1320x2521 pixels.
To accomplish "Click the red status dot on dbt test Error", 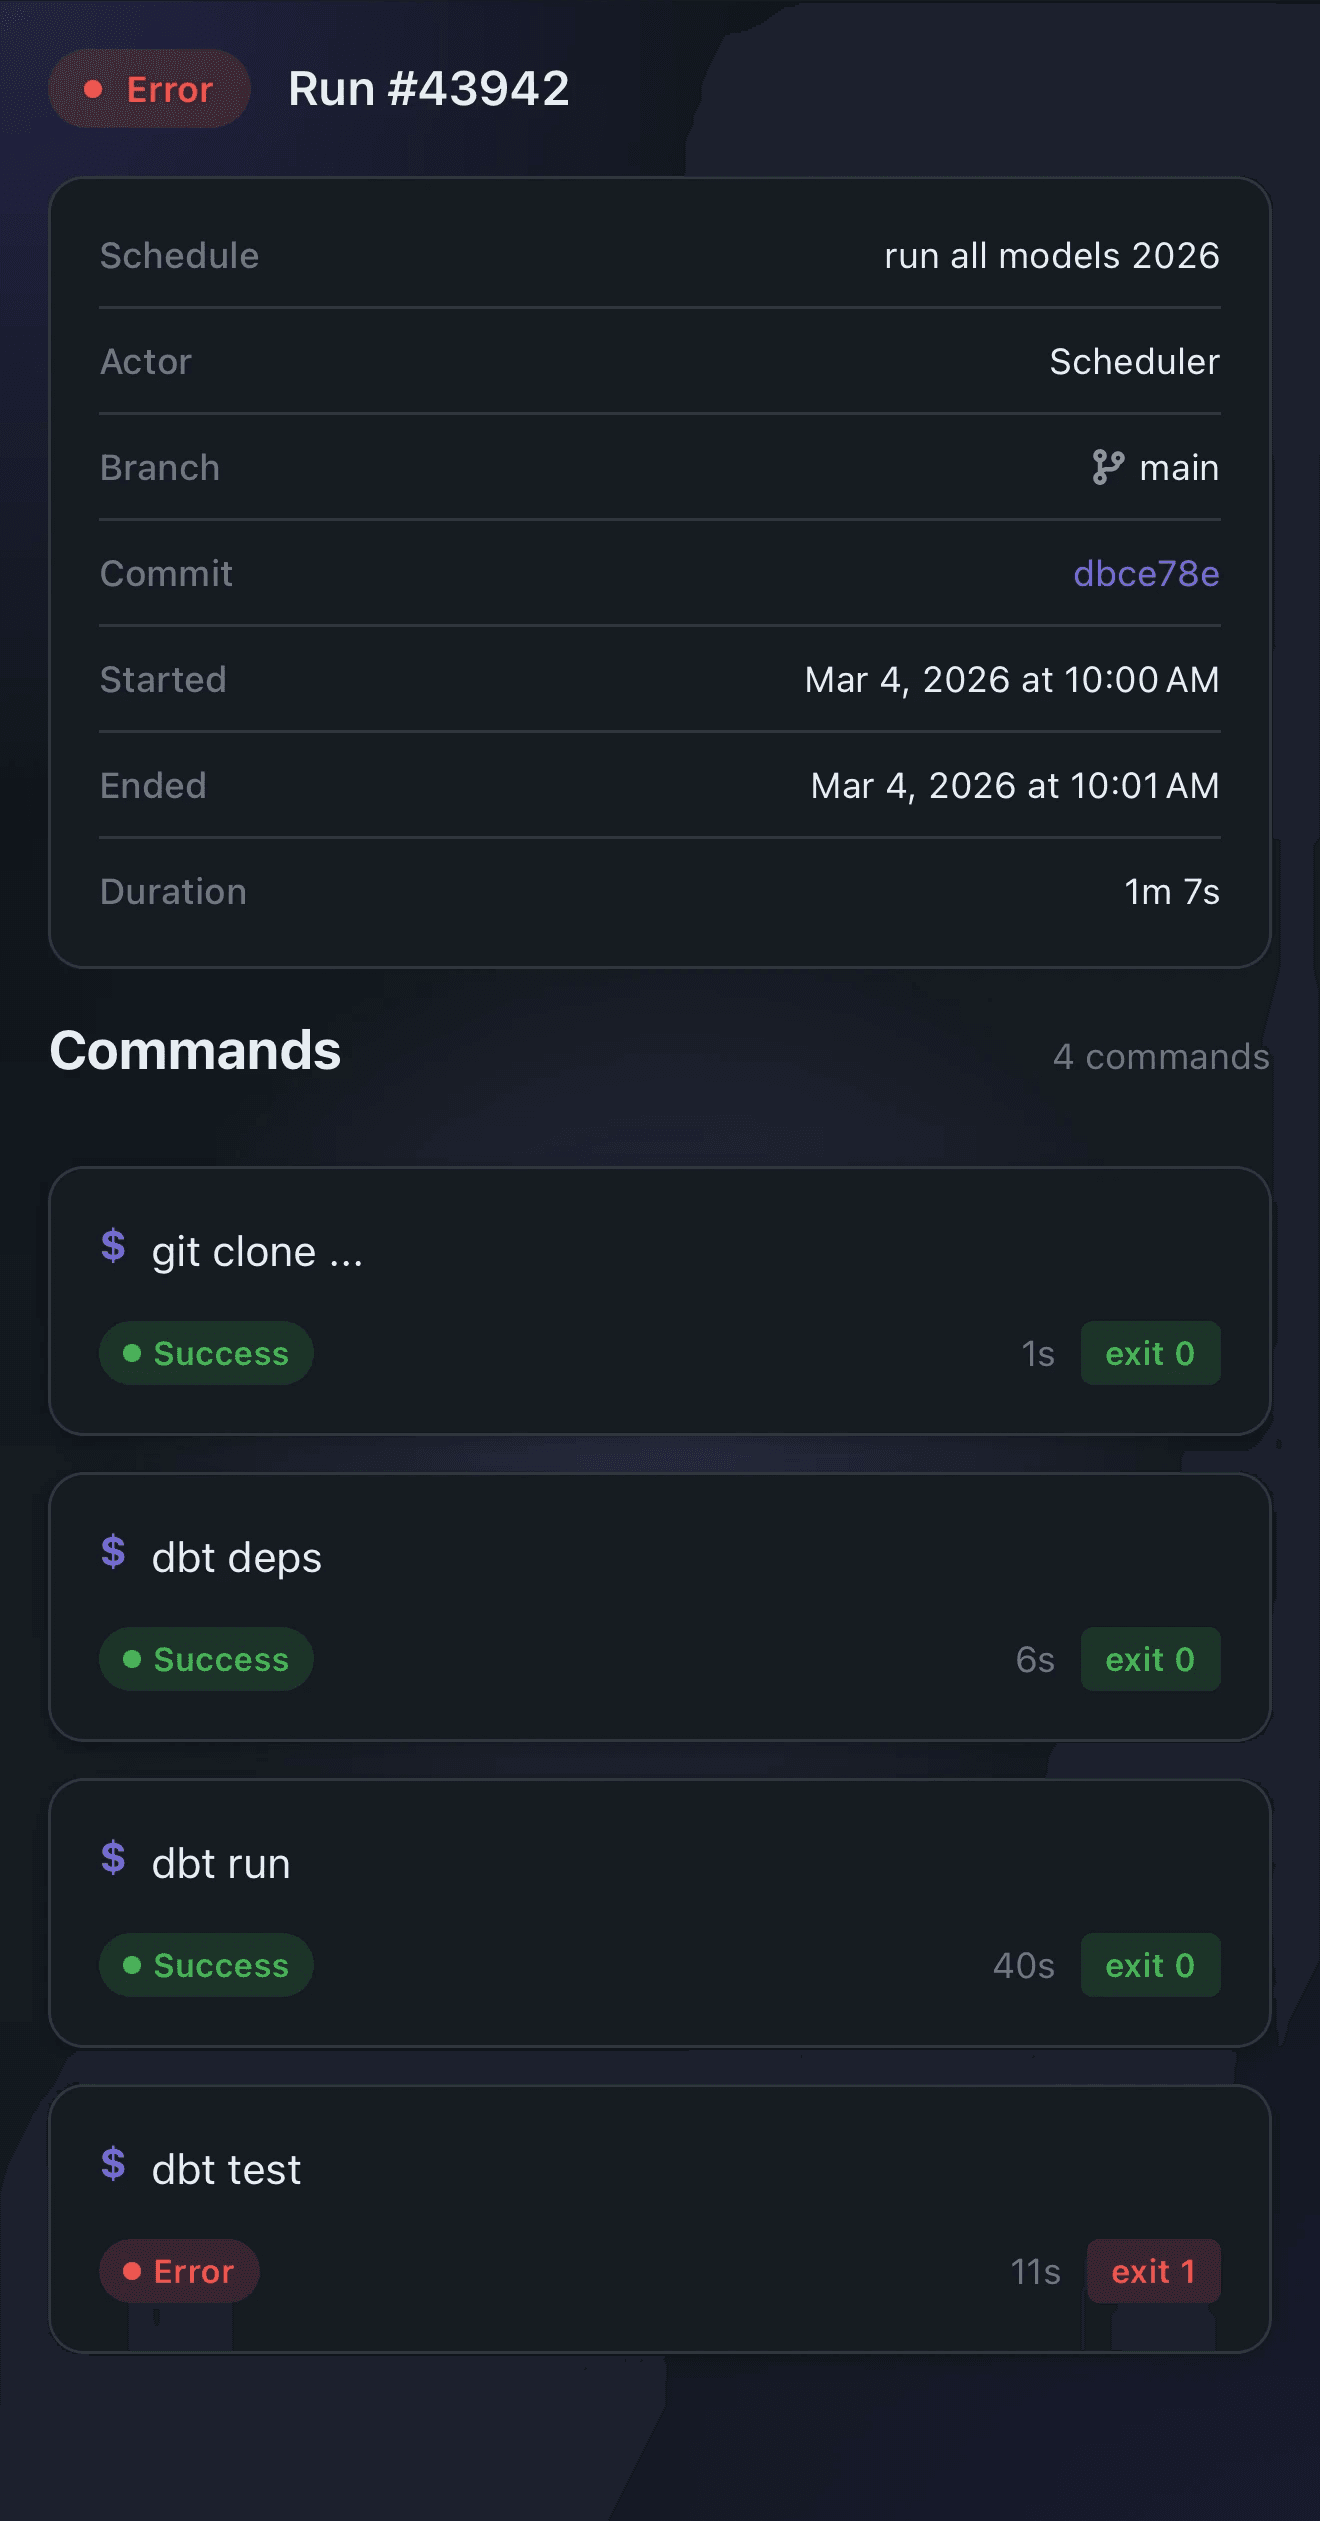I will [x=133, y=2271].
